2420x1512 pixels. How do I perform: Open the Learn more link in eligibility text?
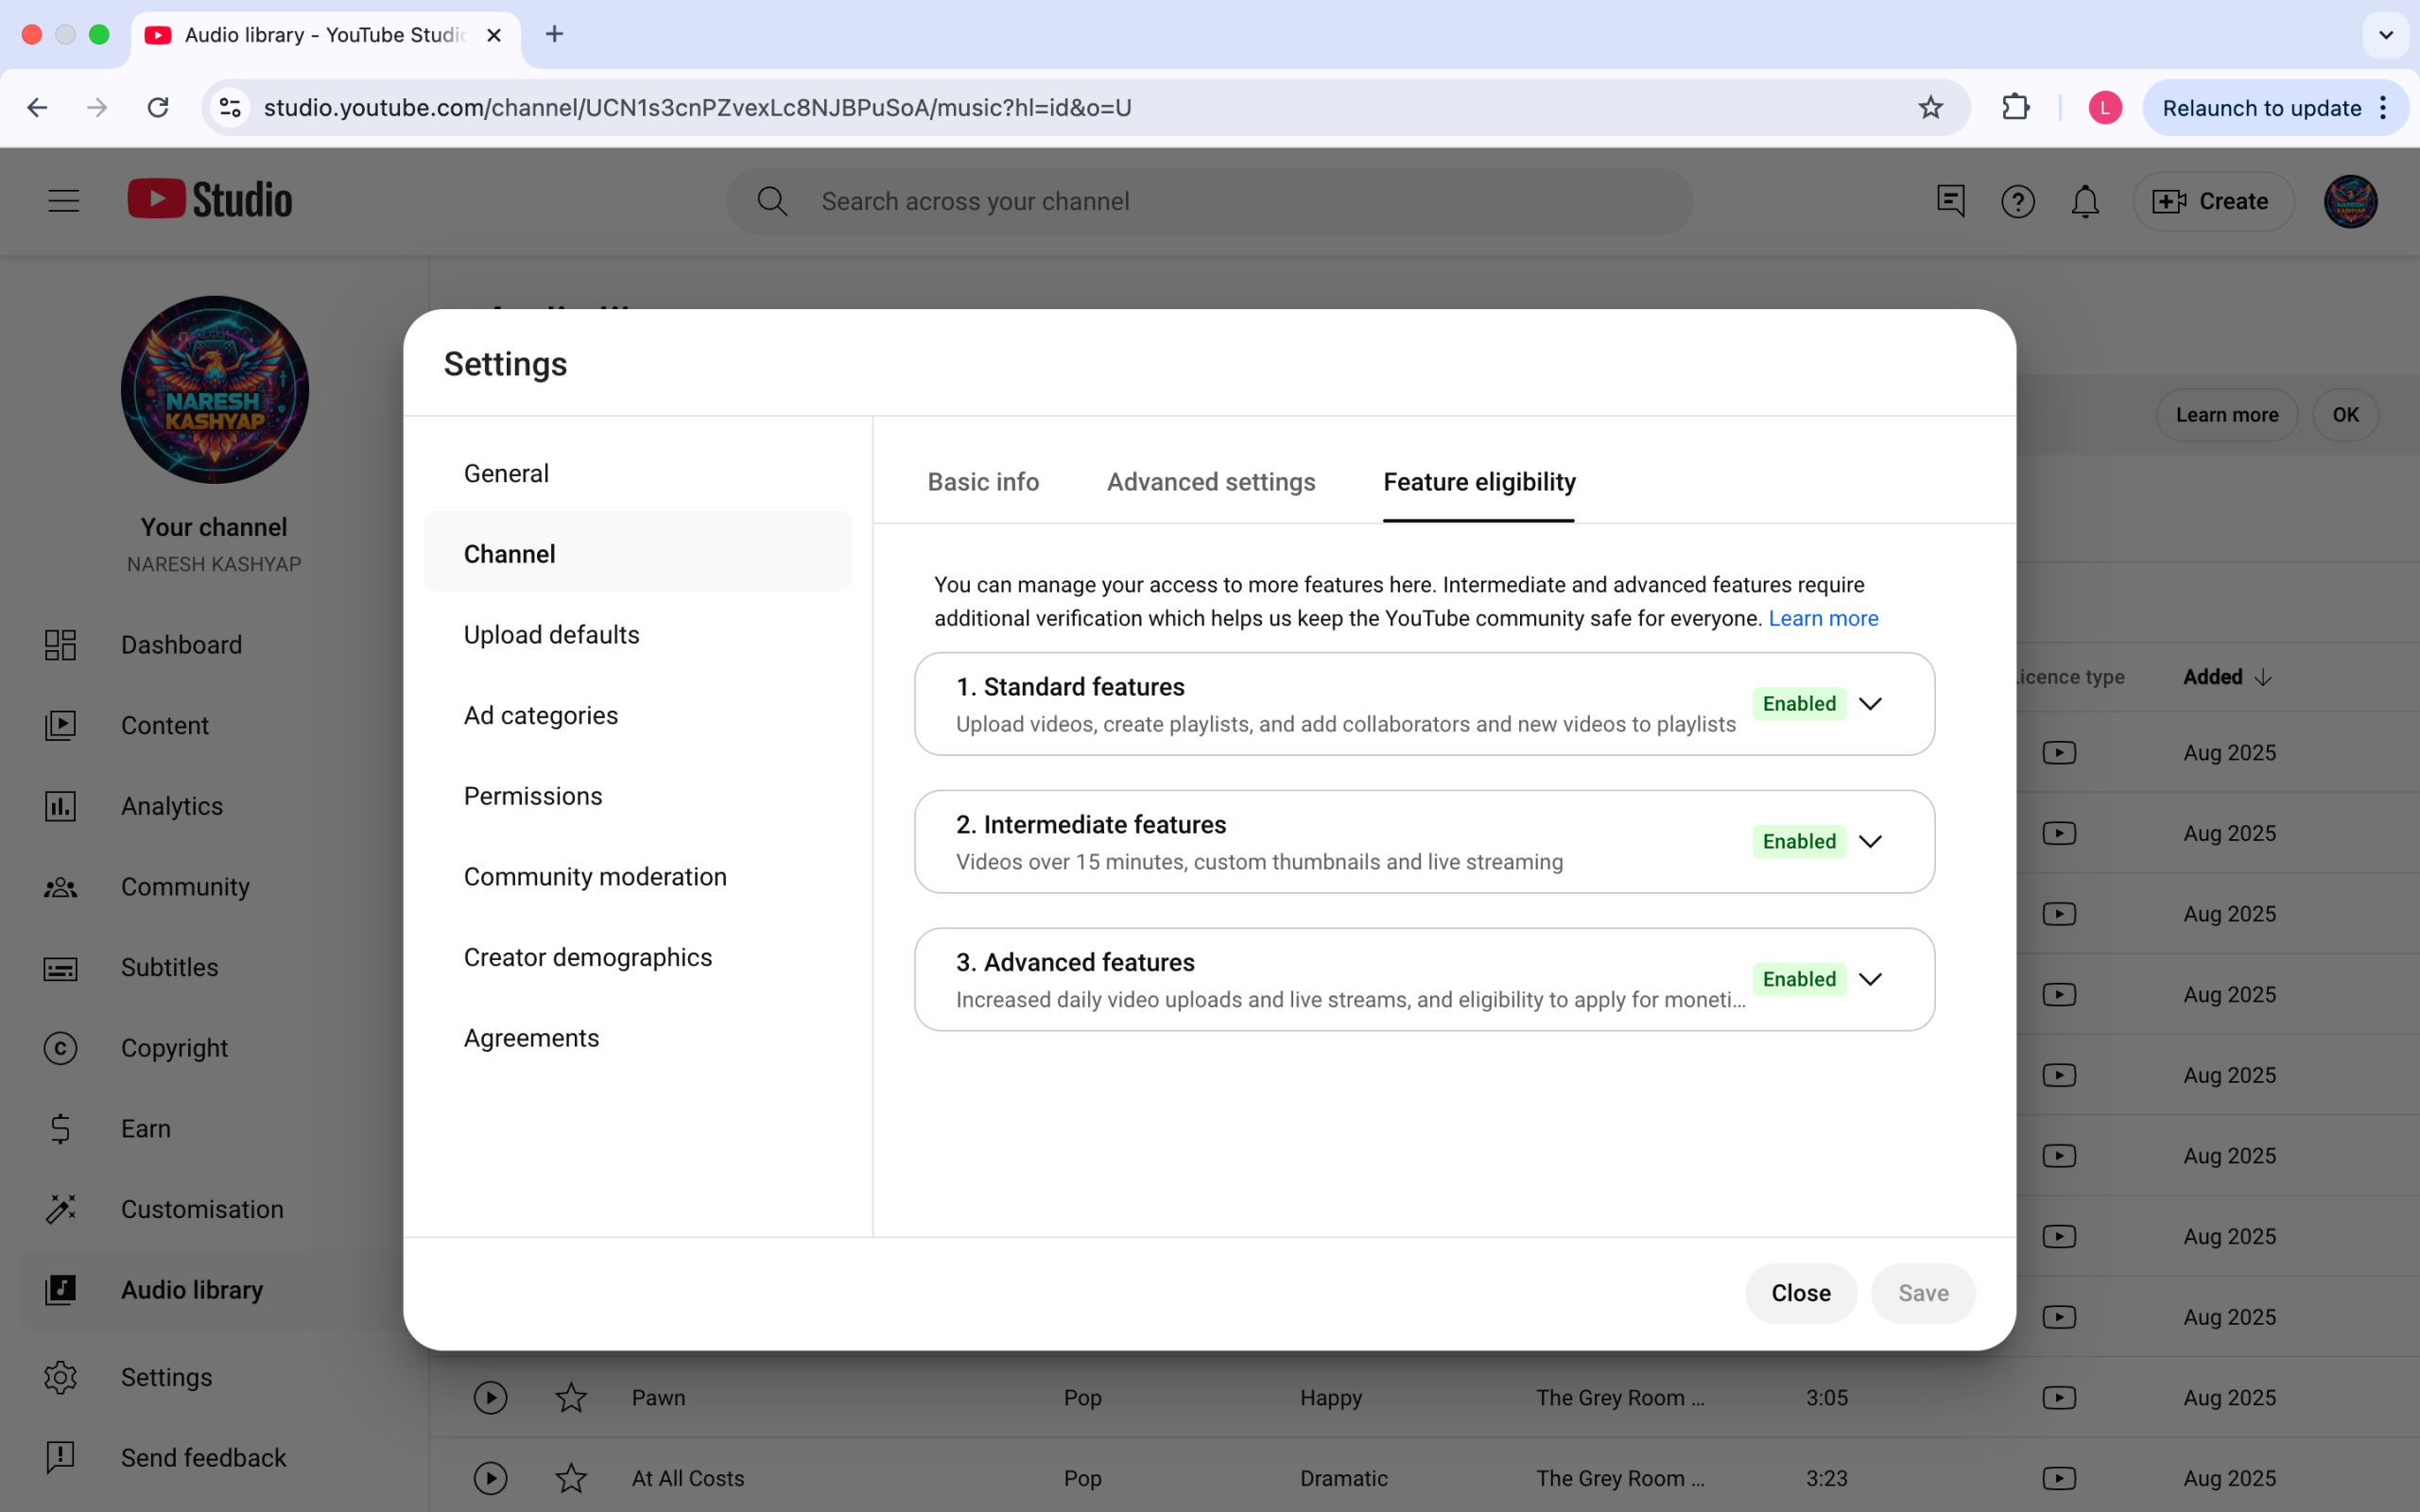click(x=1823, y=618)
